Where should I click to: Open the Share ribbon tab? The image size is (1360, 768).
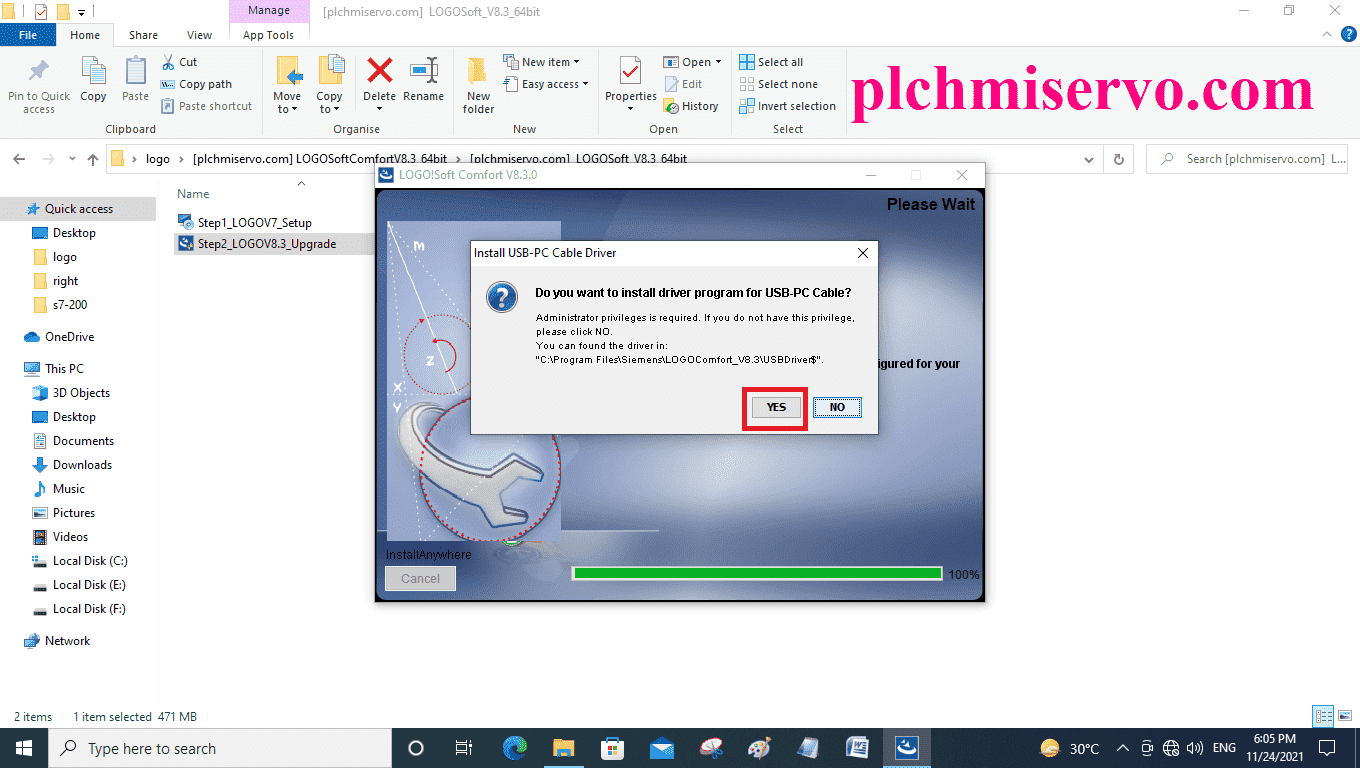(x=143, y=35)
